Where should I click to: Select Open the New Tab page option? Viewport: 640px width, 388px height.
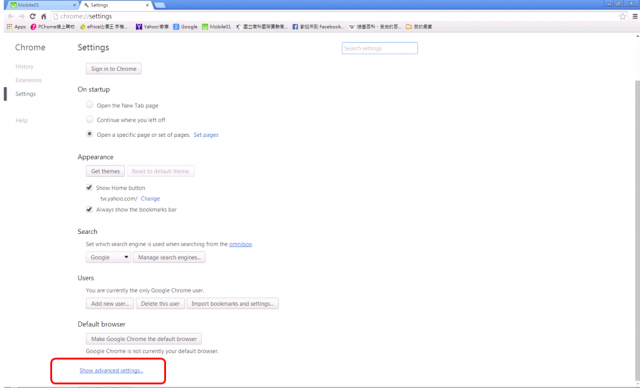tap(89, 105)
